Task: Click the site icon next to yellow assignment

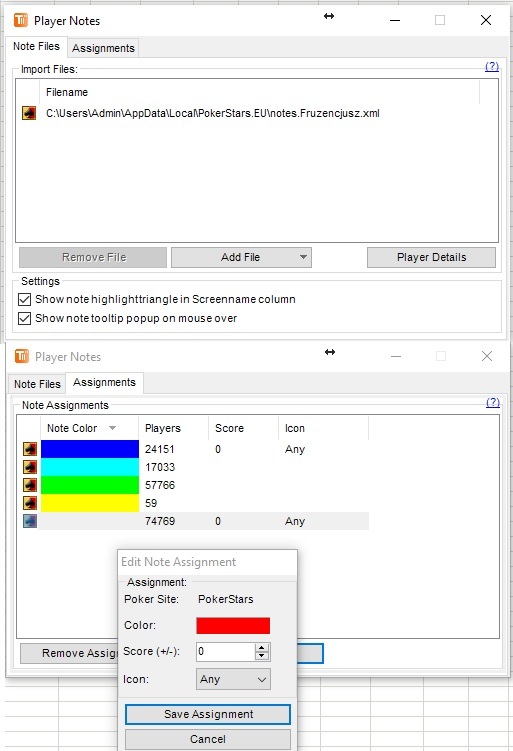Action: click(x=30, y=503)
